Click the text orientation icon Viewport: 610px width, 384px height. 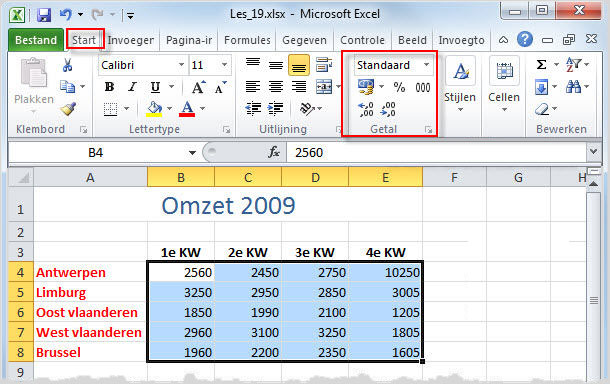[x=307, y=109]
